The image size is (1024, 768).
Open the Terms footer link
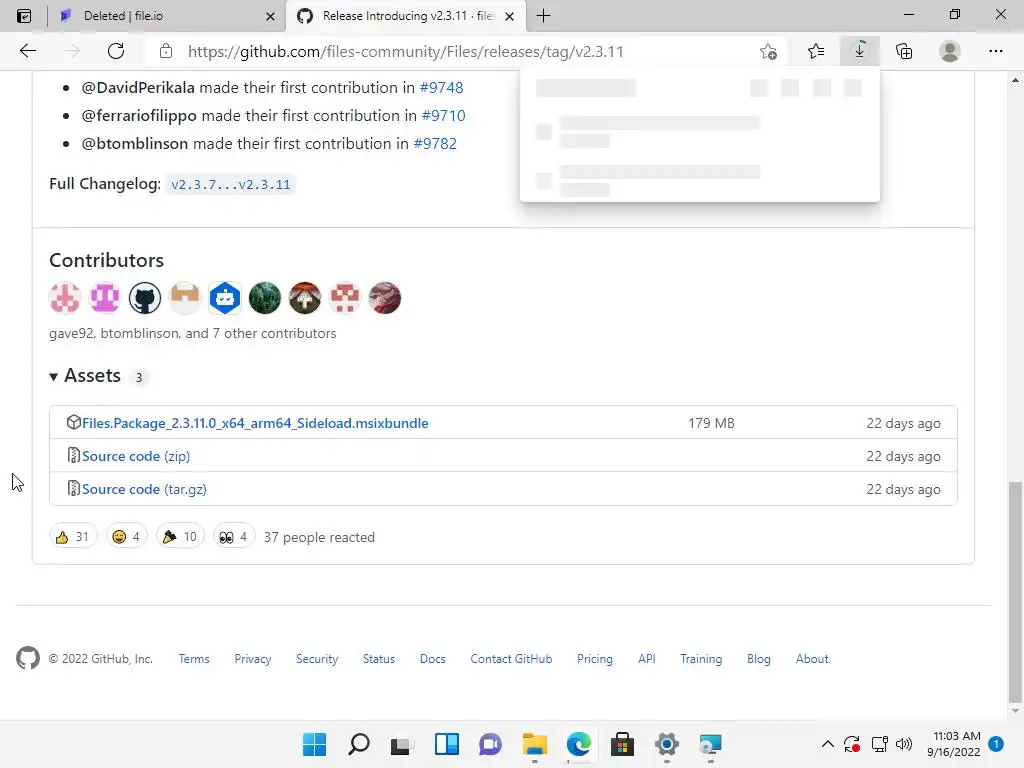(x=194, y=659)
